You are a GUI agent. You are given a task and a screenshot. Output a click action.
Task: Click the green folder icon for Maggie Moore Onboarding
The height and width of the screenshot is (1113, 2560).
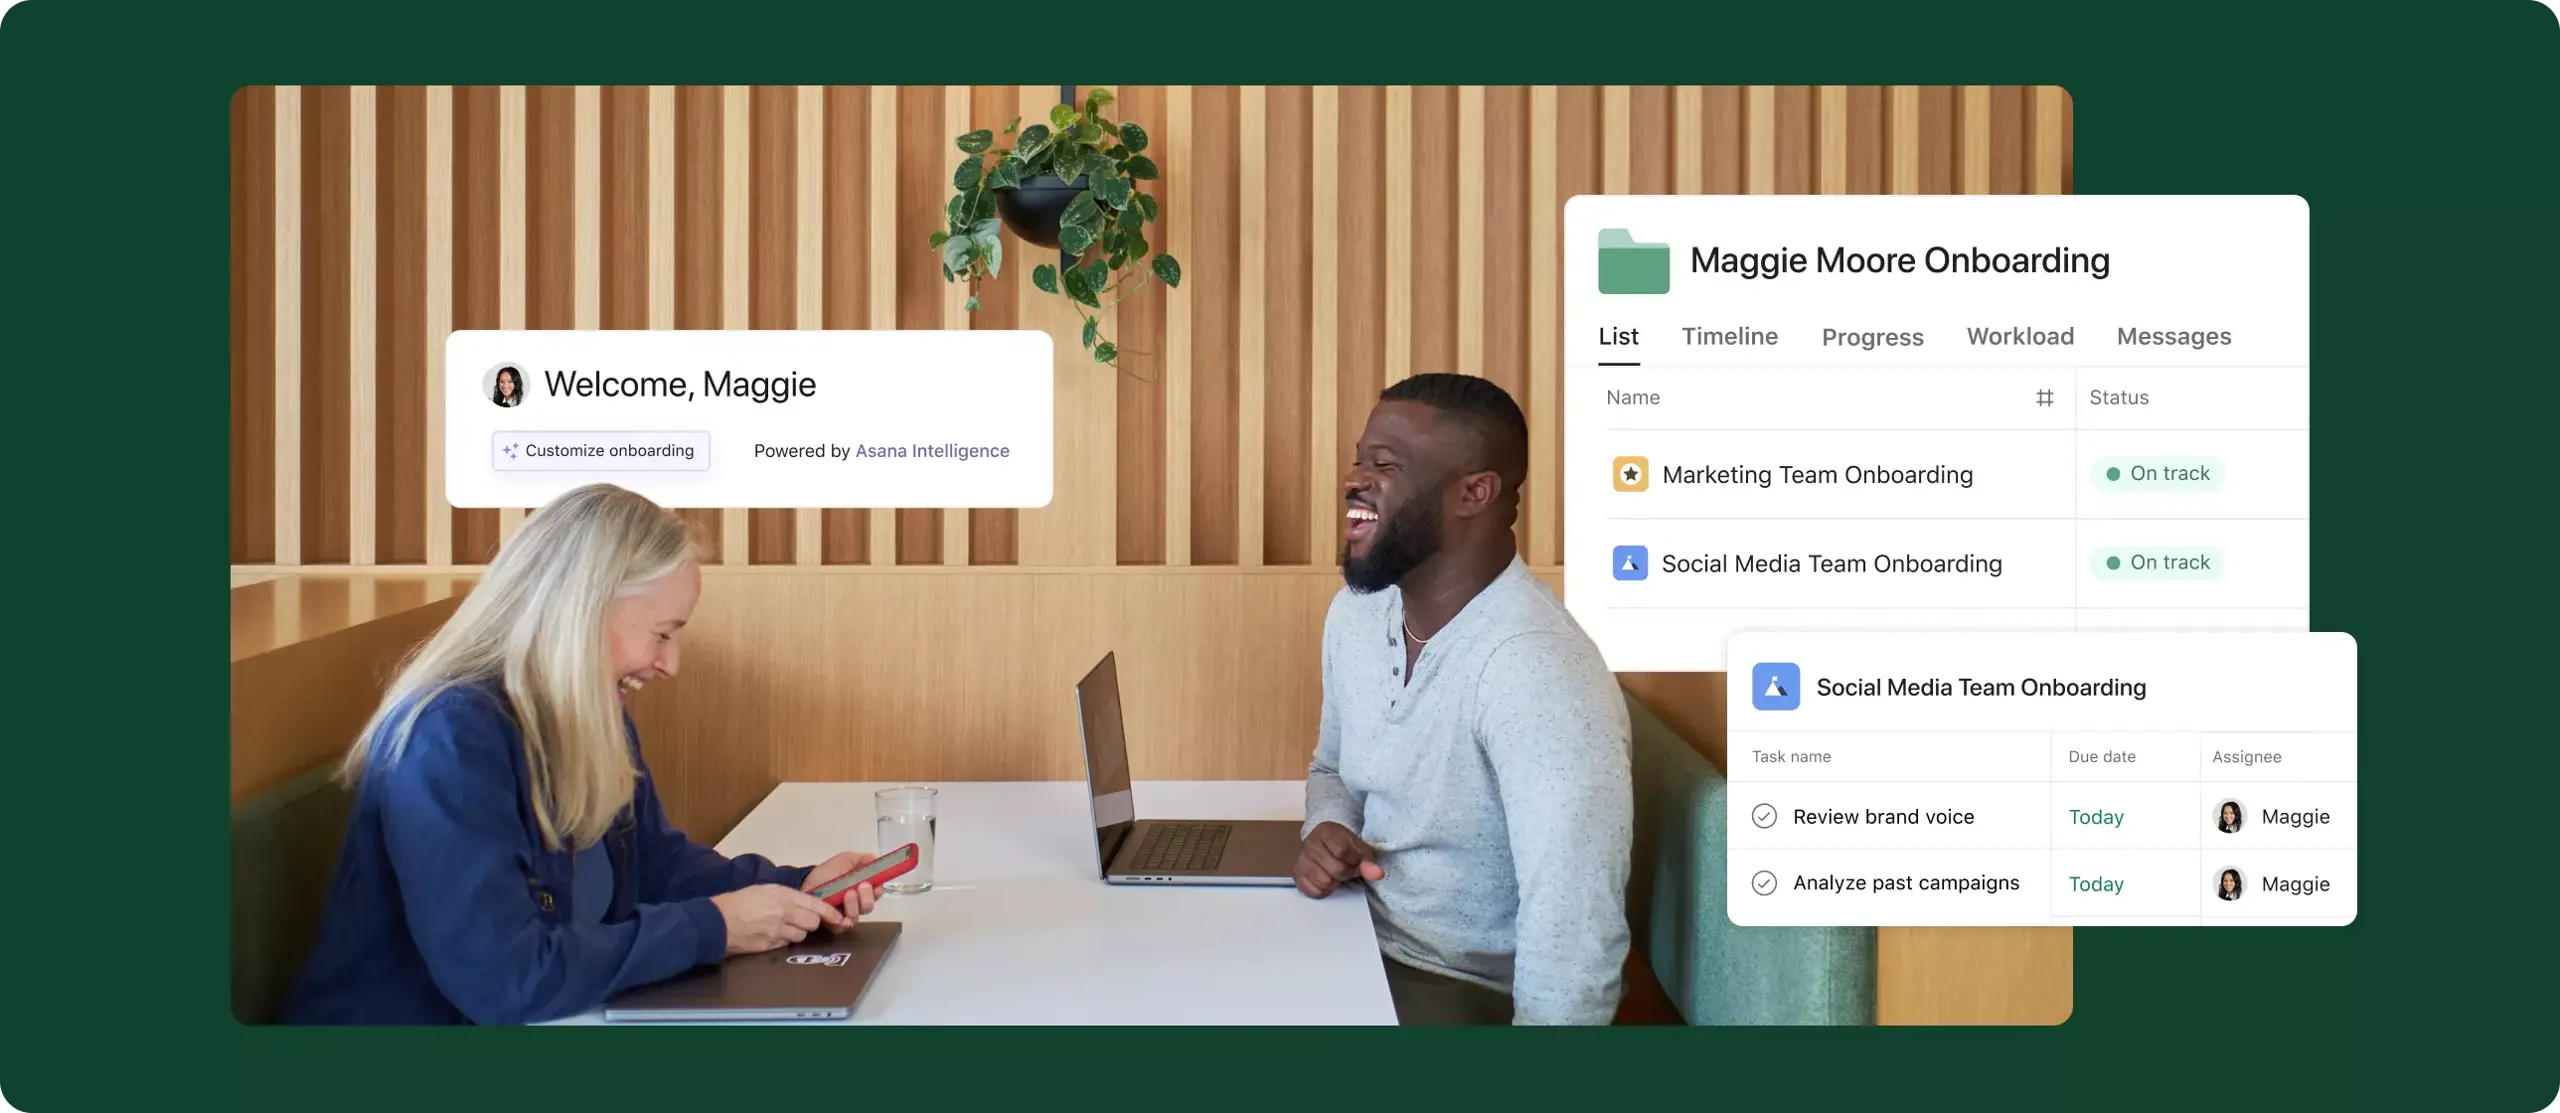1633,261
